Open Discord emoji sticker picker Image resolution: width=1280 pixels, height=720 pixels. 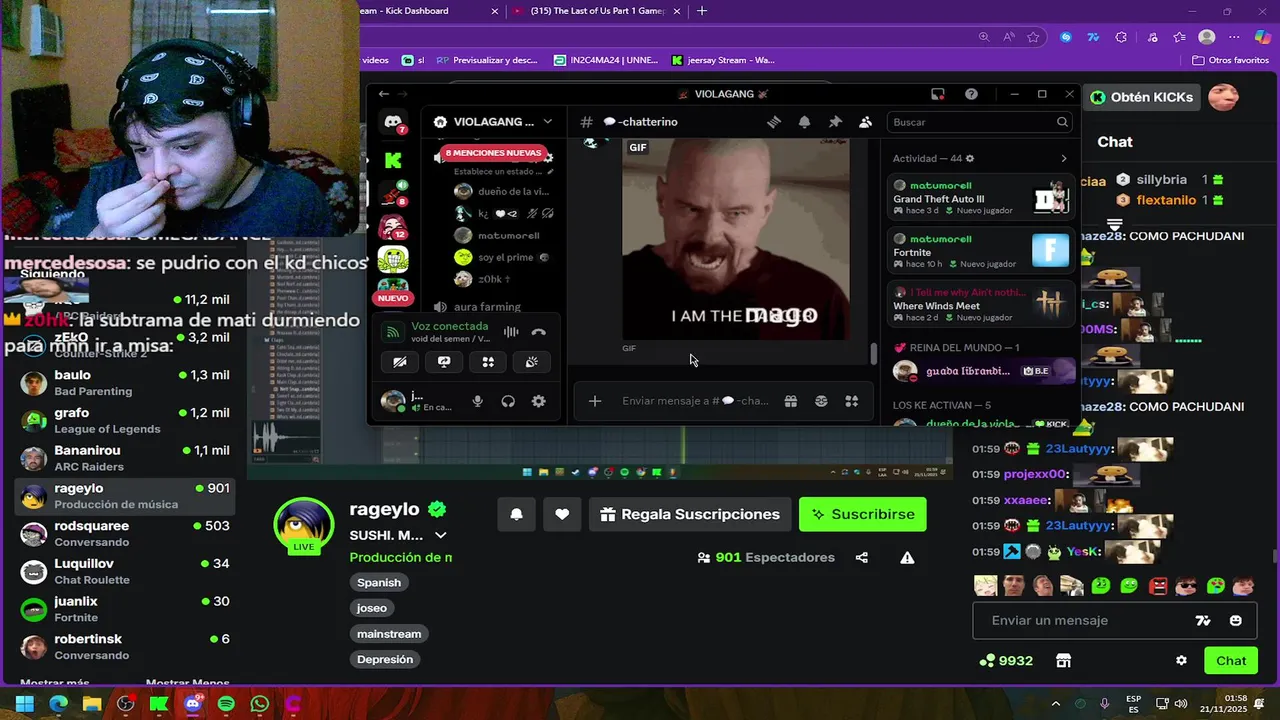821,401
